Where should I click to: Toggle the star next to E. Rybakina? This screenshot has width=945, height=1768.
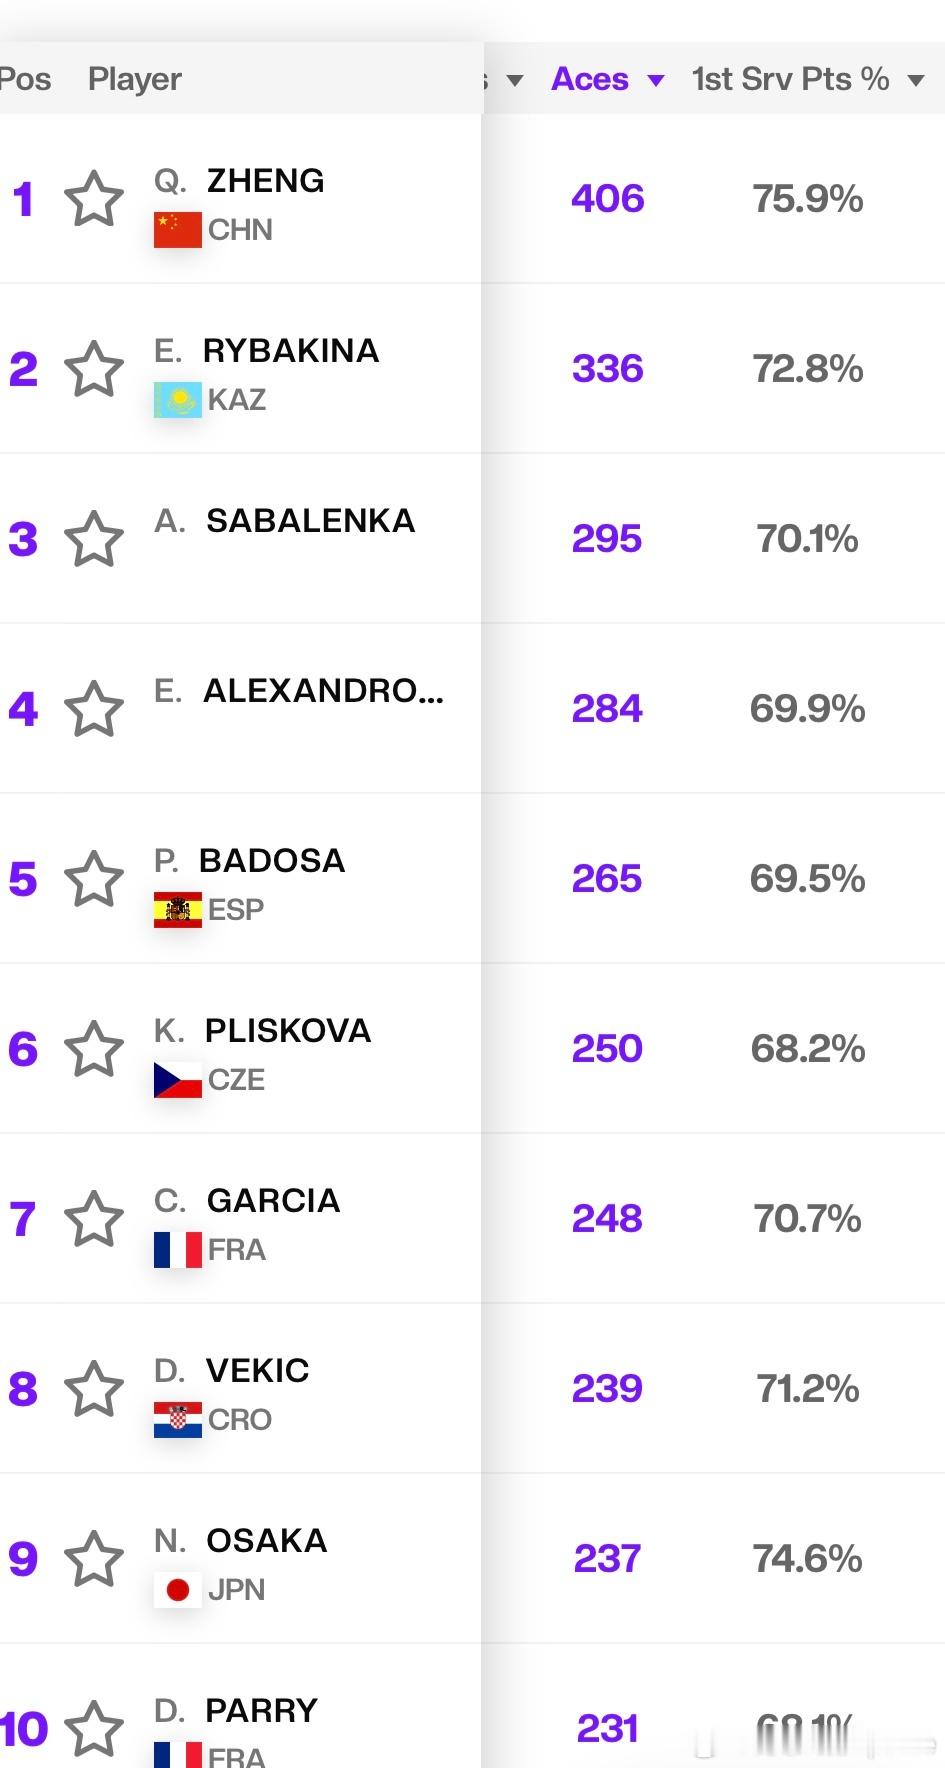[94, 368]
